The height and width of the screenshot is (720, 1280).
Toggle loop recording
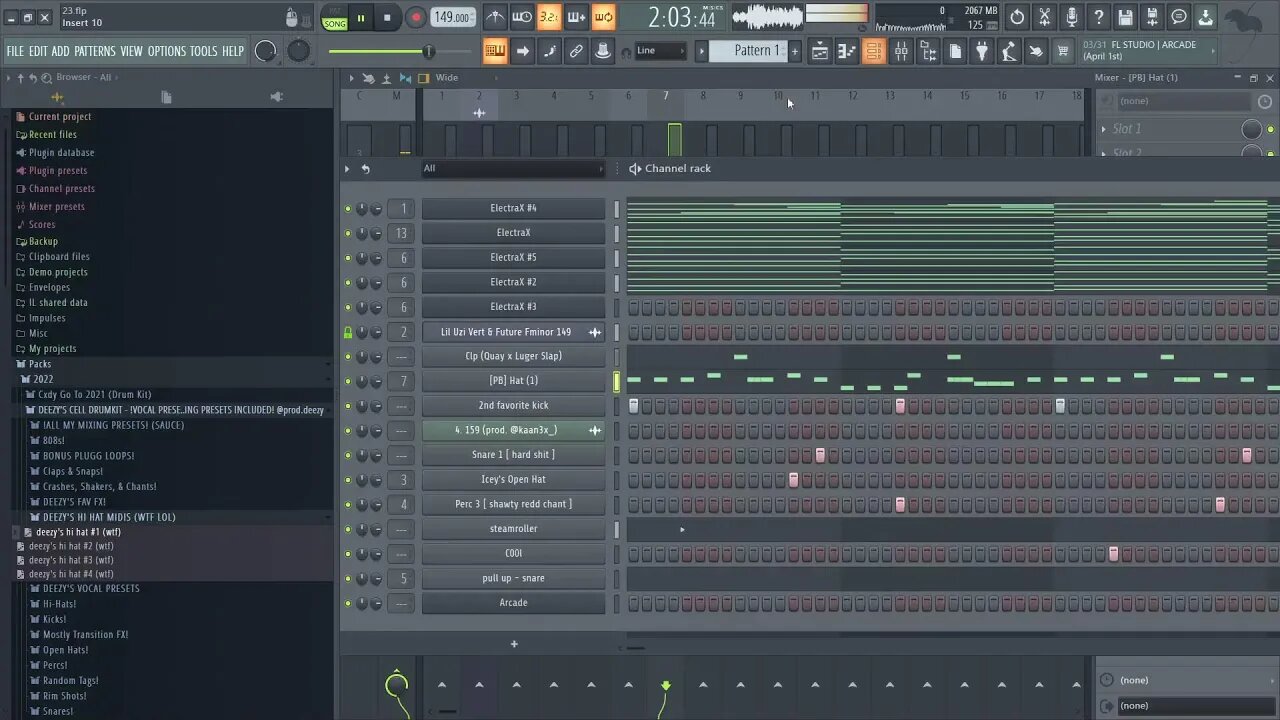603,17
